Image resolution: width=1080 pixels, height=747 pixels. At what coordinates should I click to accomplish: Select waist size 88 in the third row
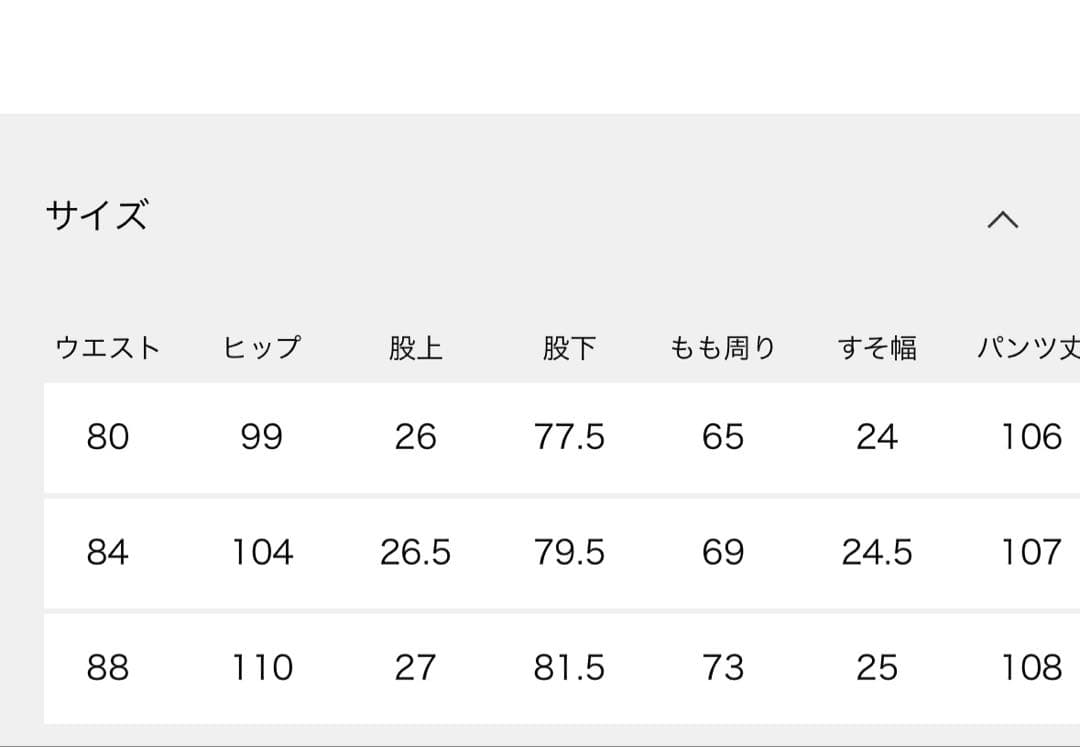point(109,667)
